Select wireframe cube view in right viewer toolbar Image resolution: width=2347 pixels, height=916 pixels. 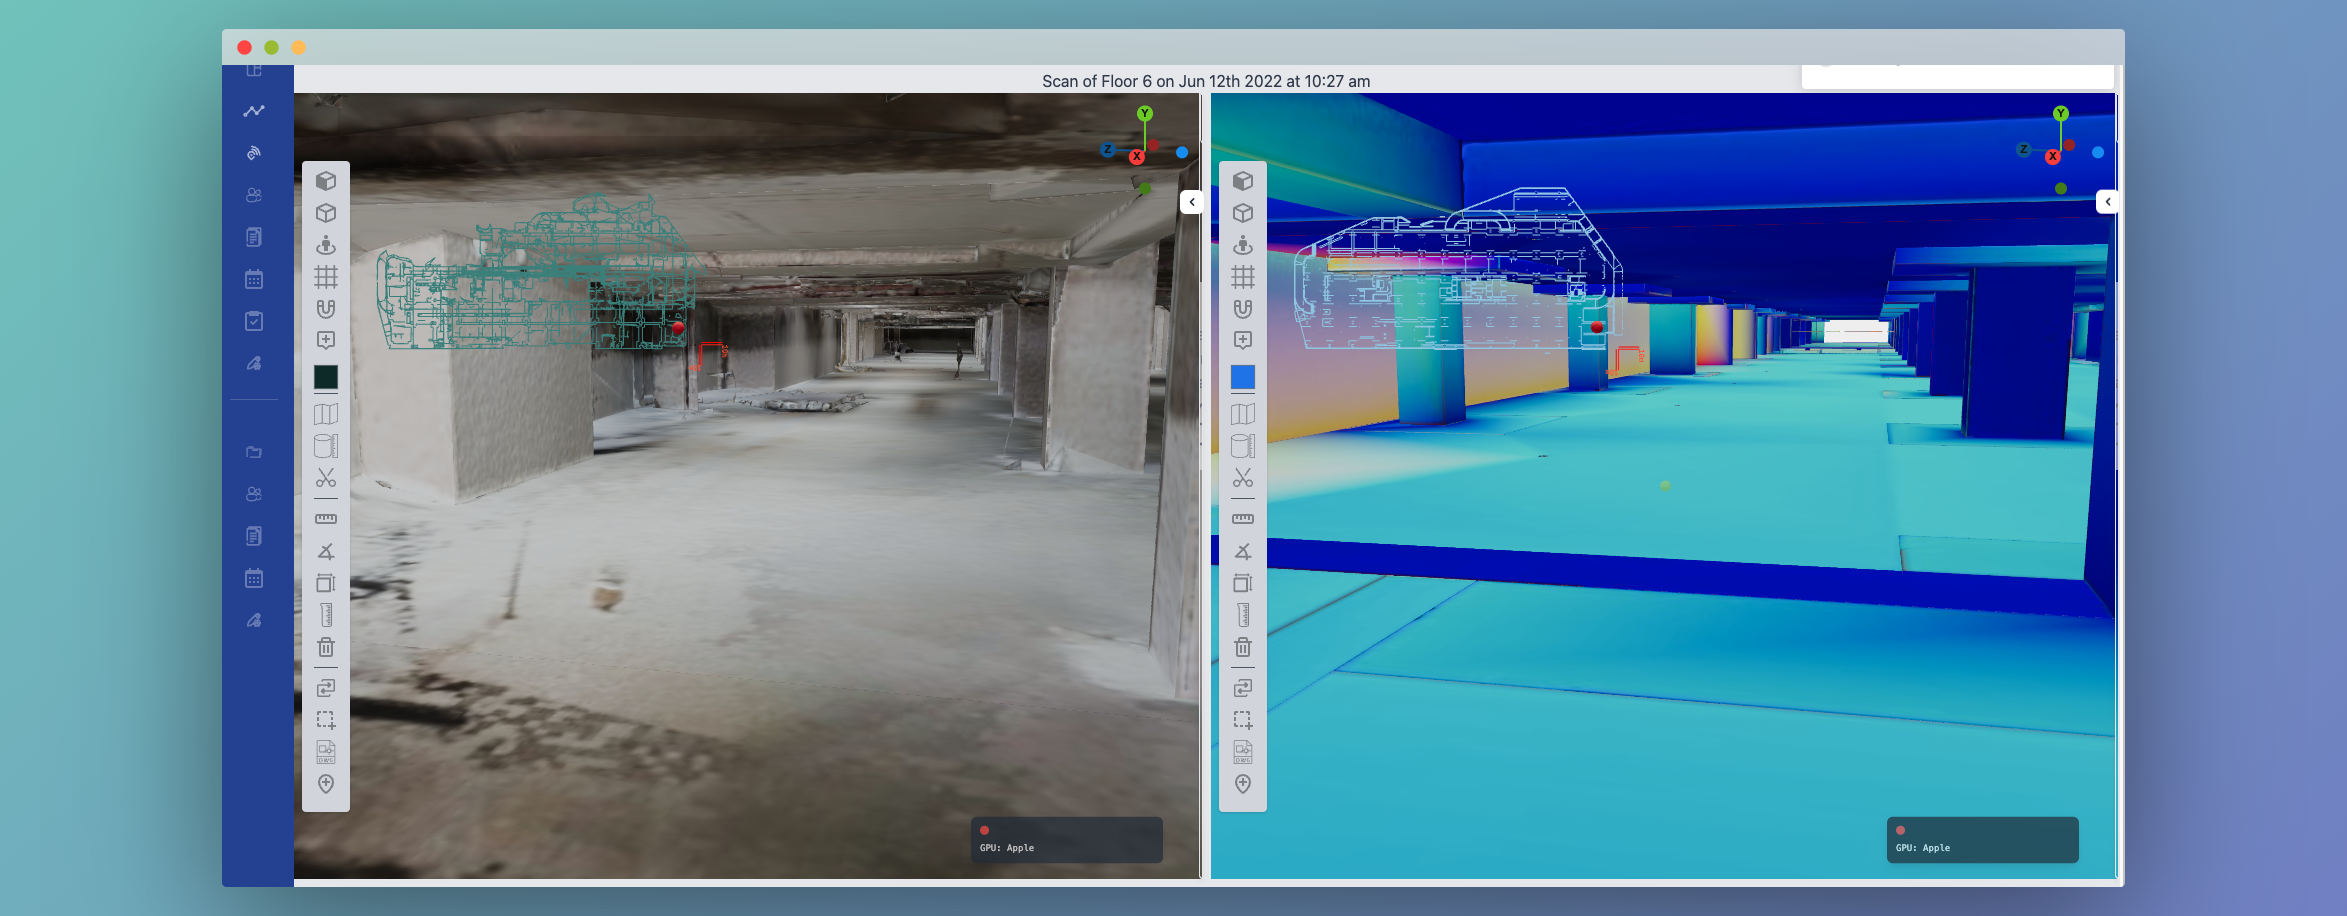point(1243,213)
